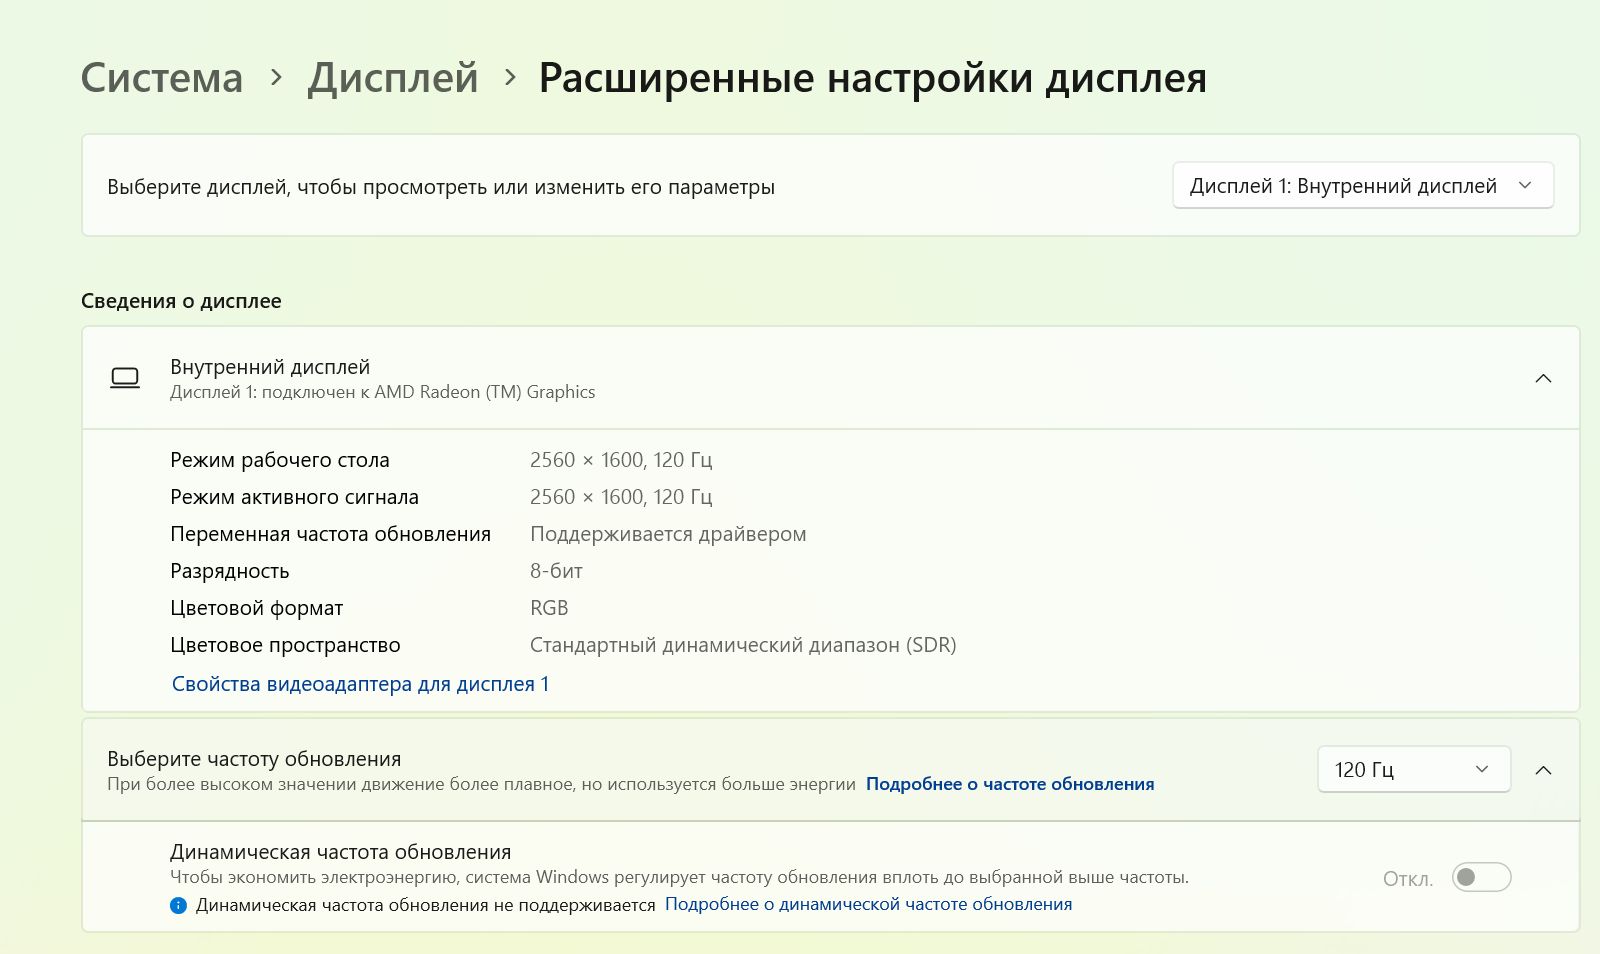Open Свойства видеоадаптера для дисплея 1

click(x=360, y=684)
